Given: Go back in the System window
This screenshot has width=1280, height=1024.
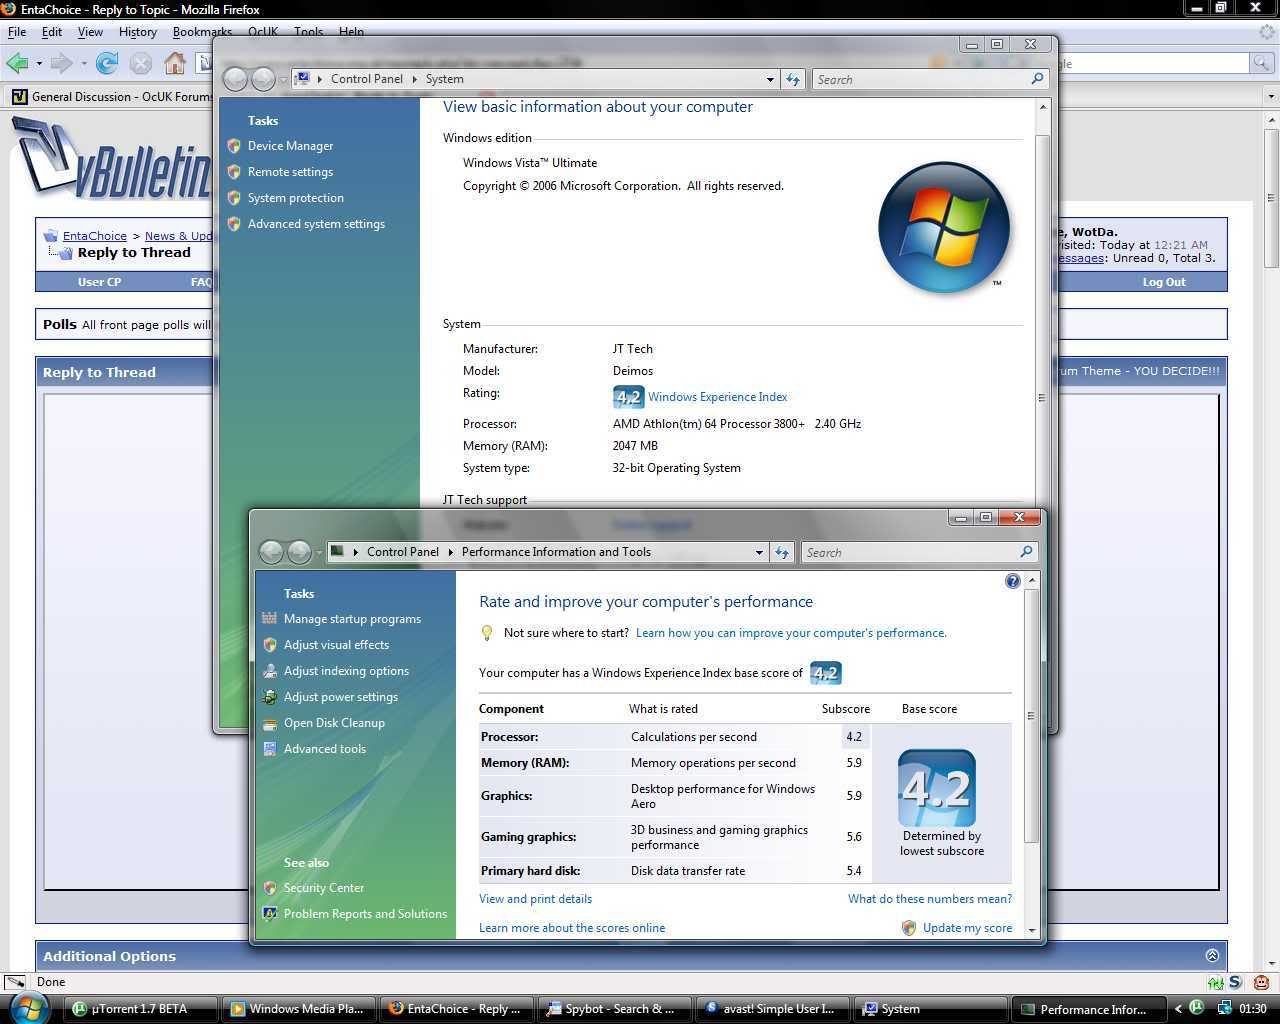Looking at the screenshot, I should (x=235, y=79).
